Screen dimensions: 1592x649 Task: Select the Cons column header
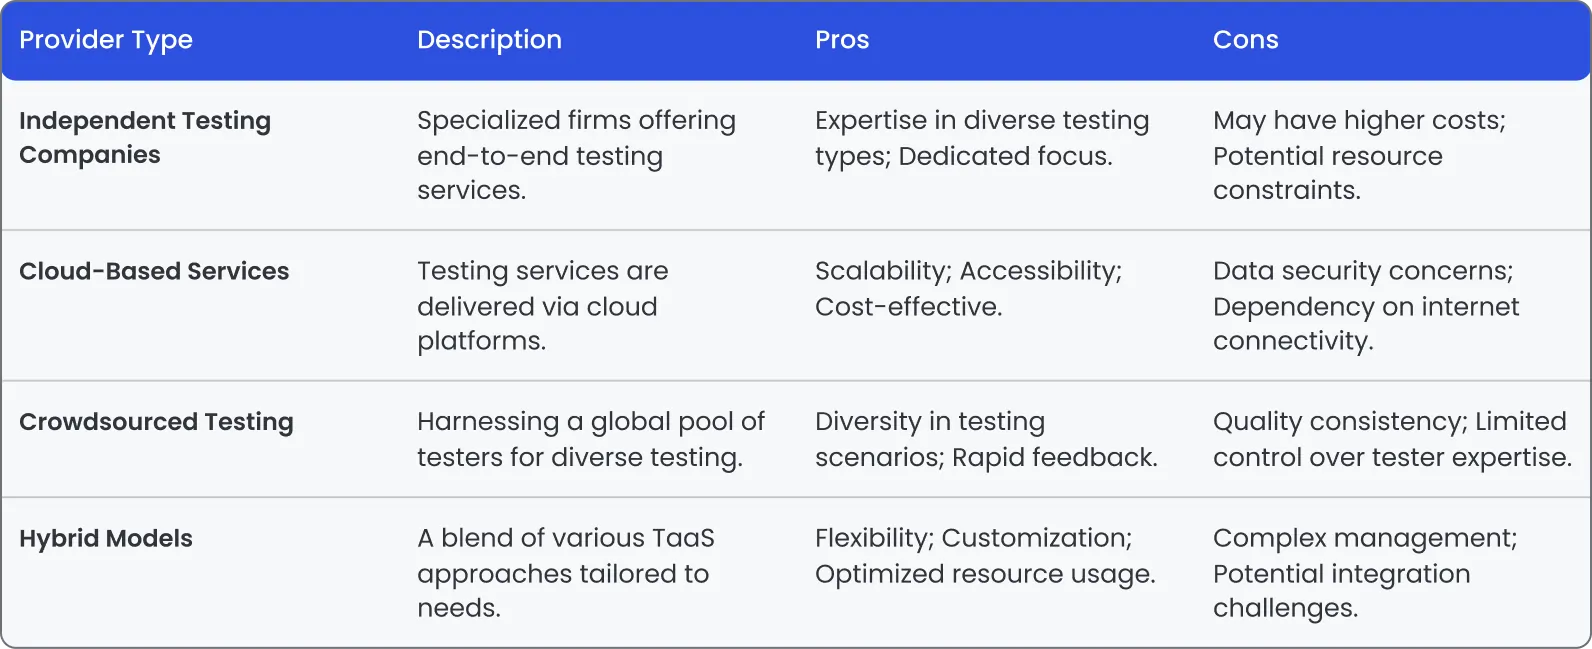[x=1245, y=40]
